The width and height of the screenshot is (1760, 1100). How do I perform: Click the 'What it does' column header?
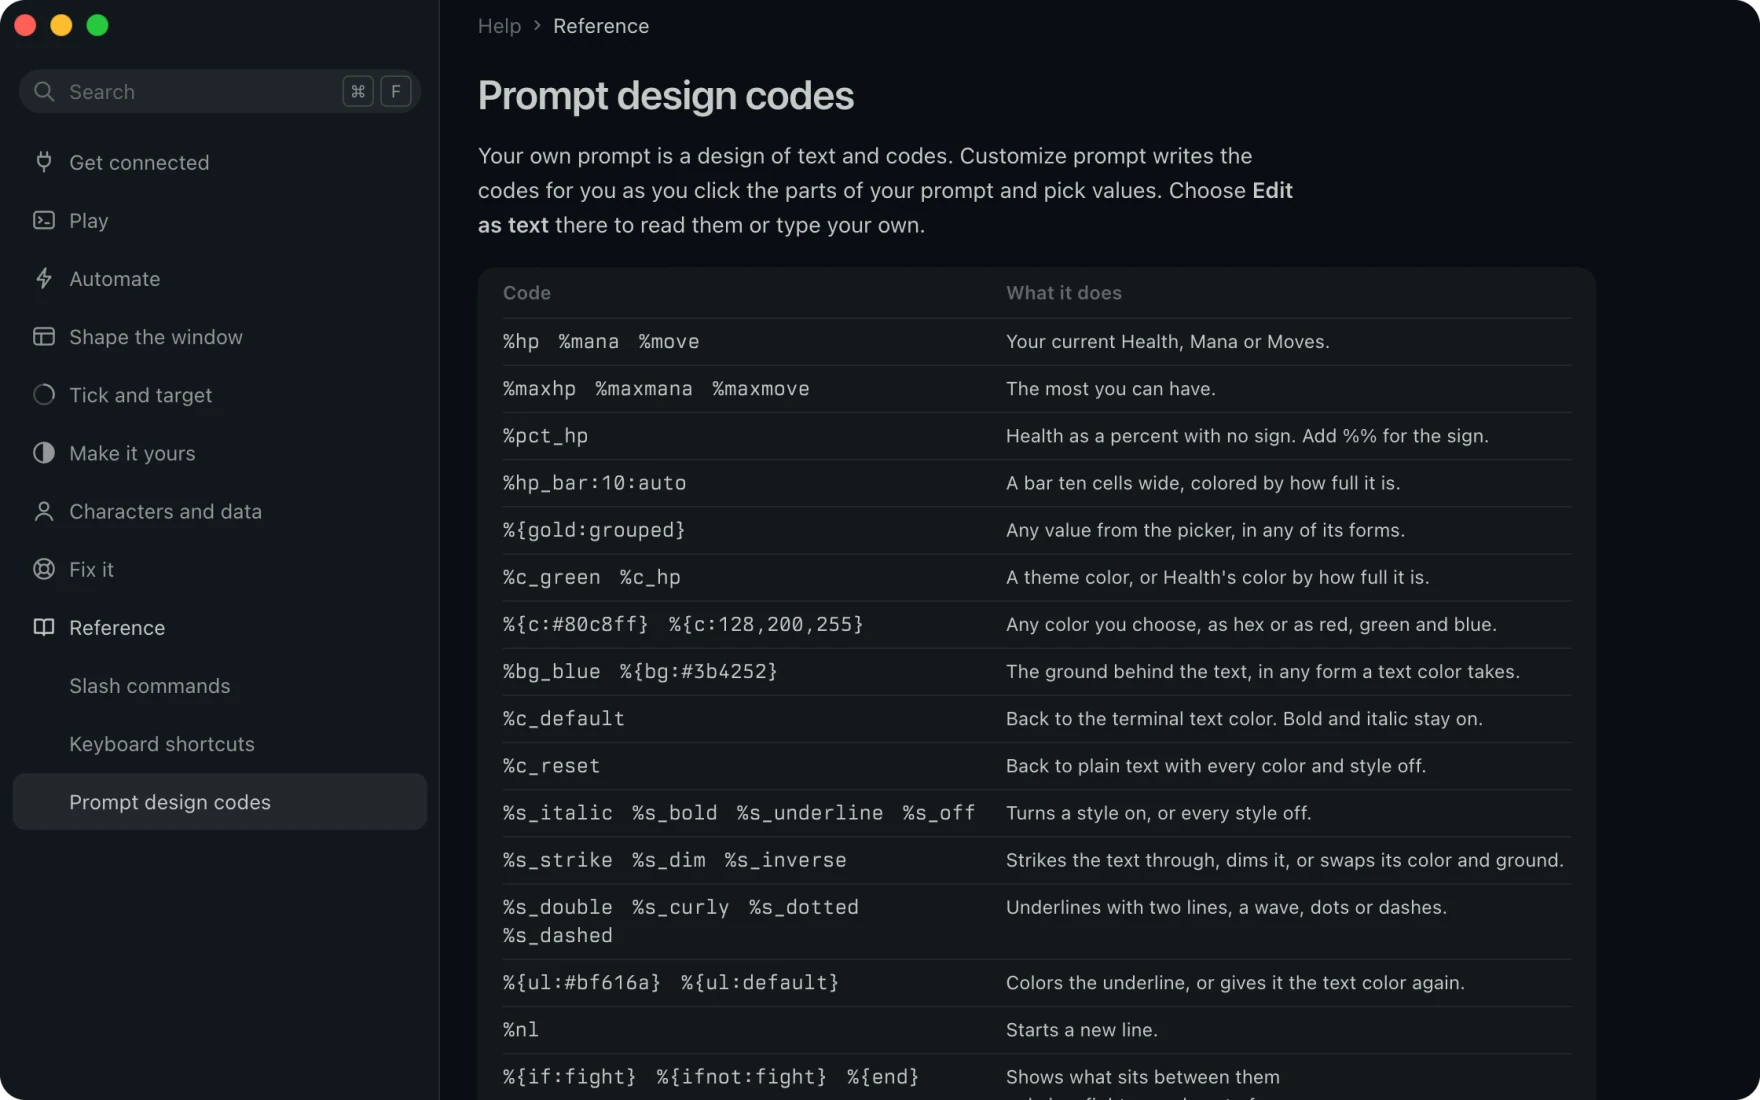[x=1063, y=292]
